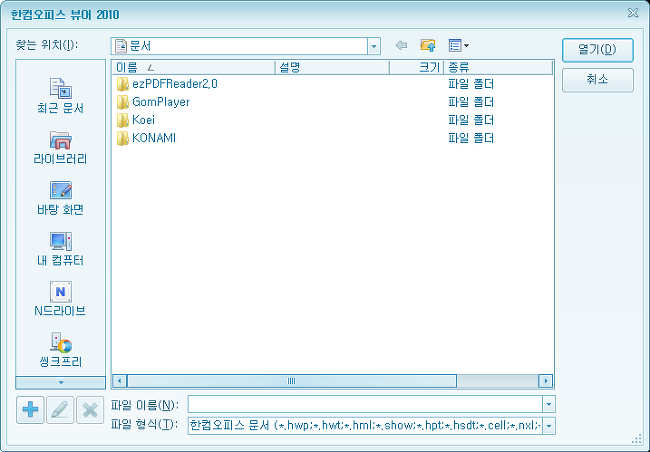Click the scrollbar left arrow
The height and width of the screenshot is (452, 650).
[x=119, y=381]
